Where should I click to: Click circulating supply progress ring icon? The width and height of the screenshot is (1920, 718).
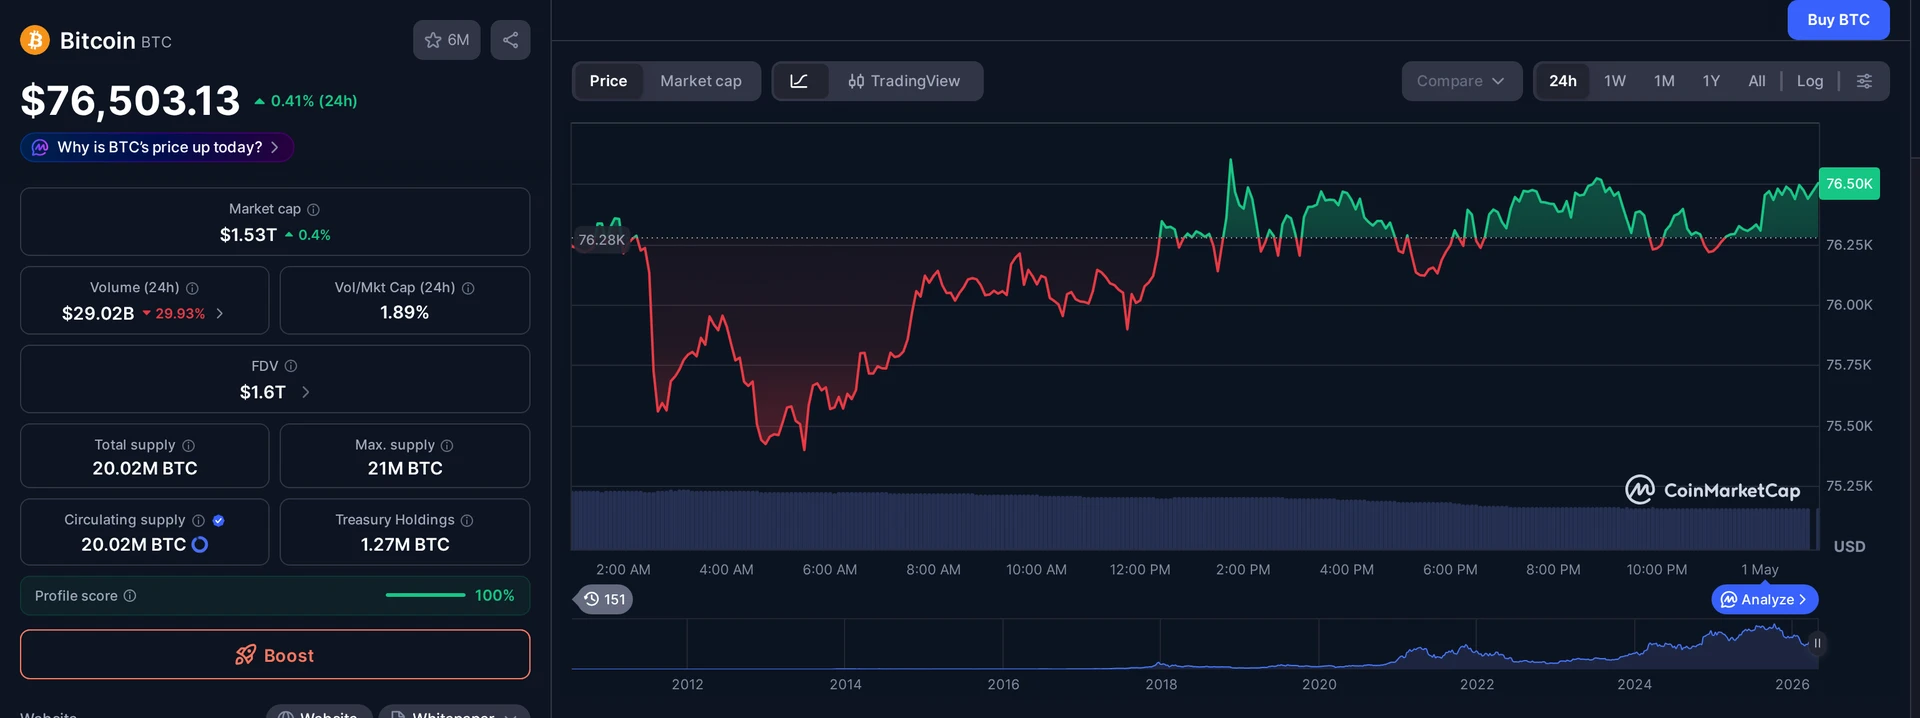click(x=200, y=544)
